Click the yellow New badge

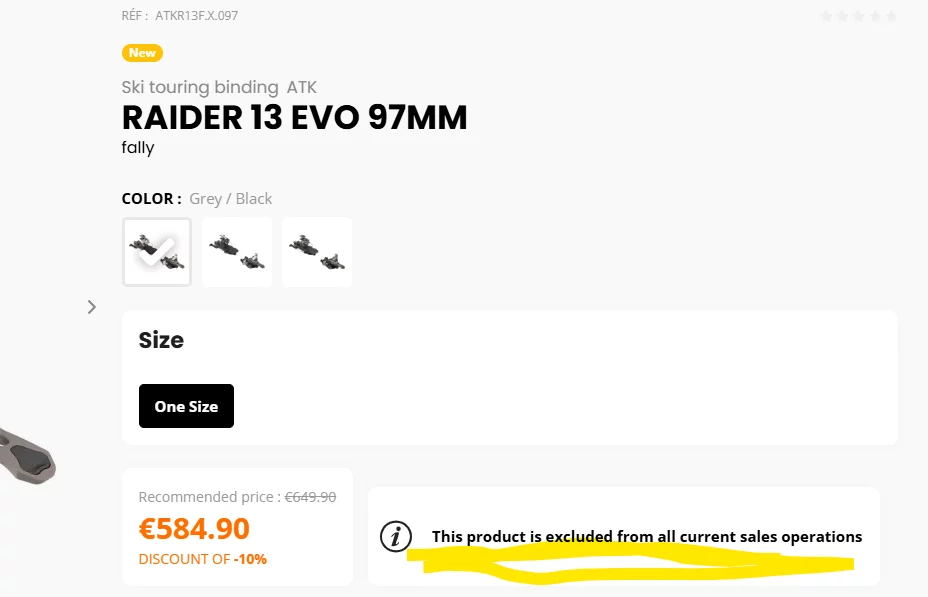point(142,53)
